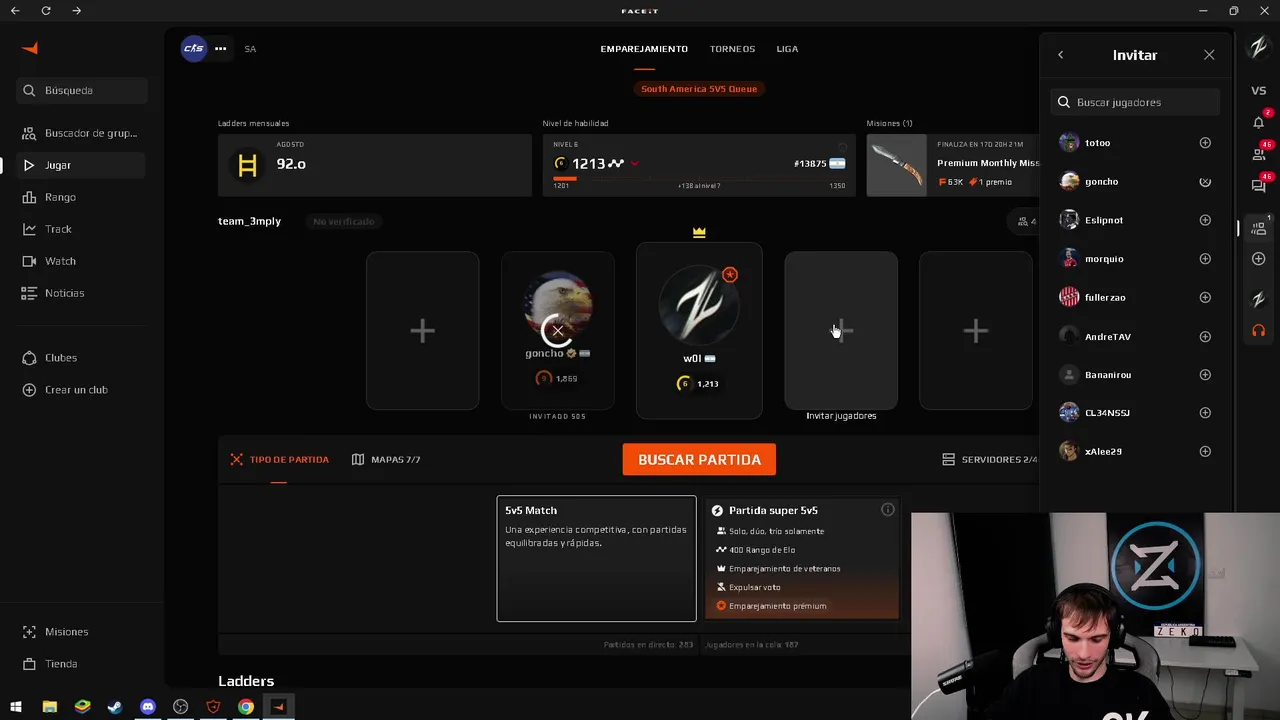Invite Eslipnot with the plus icon
Image resolution: width=1280 pixels, height=720 pixels.
1205,220
